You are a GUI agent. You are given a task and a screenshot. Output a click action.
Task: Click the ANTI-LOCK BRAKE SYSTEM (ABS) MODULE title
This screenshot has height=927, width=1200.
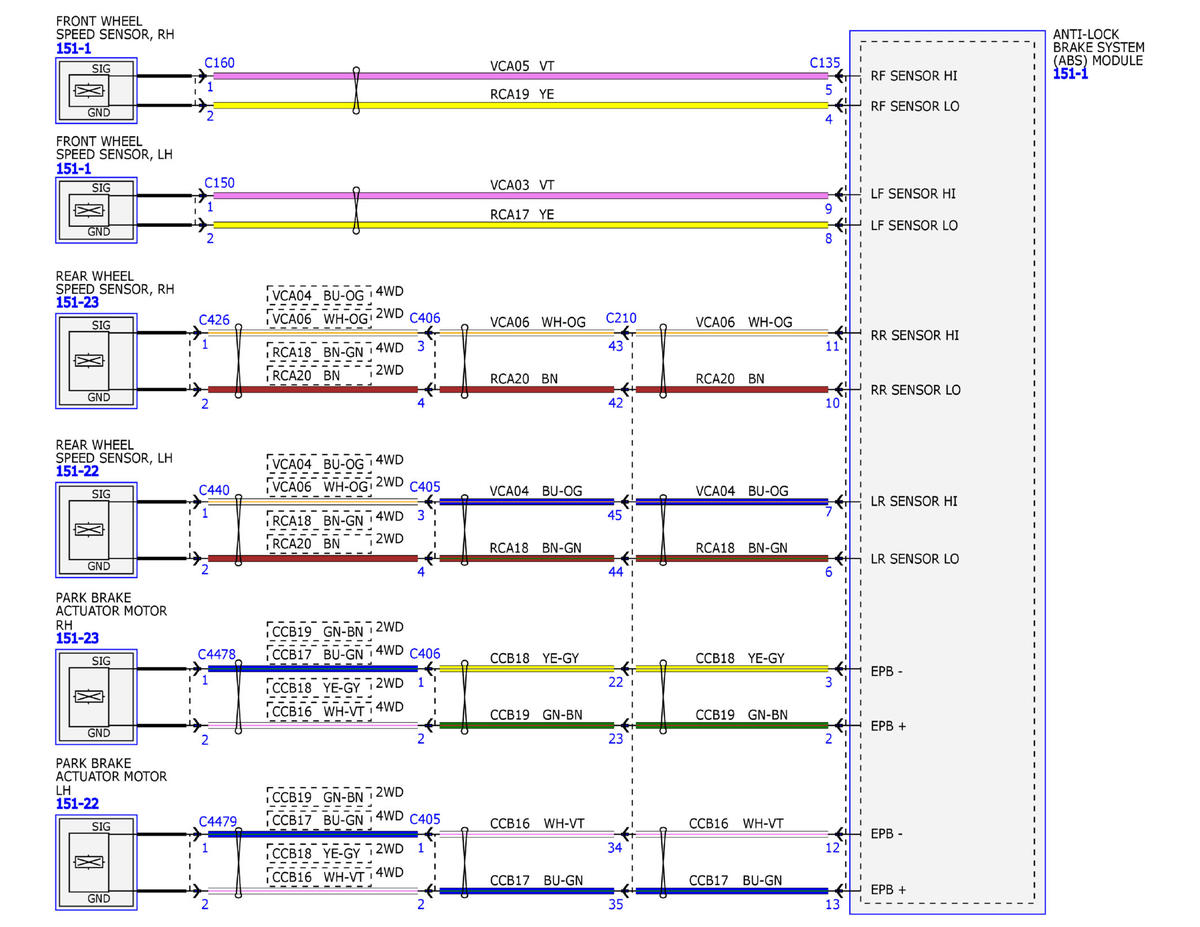[1099, 47]
